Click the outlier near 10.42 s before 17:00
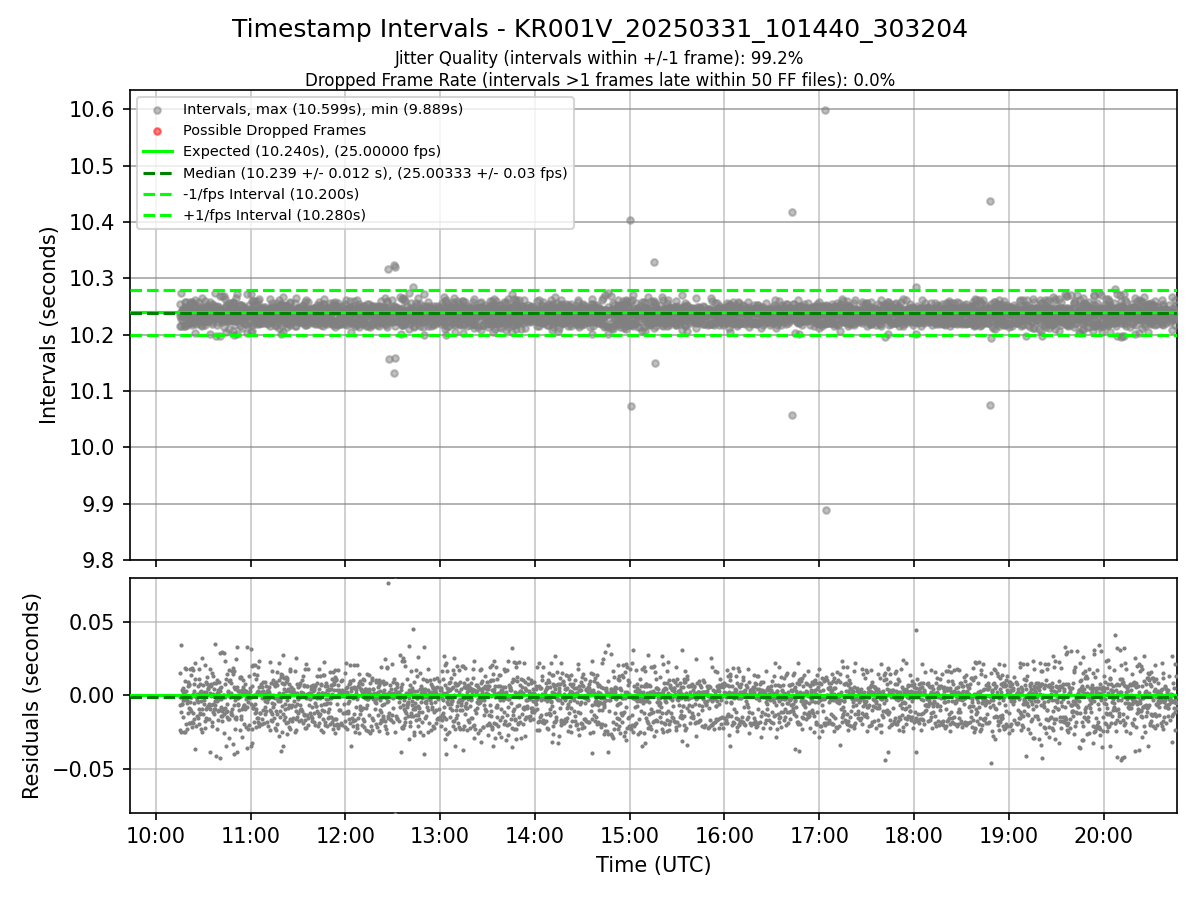This screenshot has width=1200, height=900. 792,212
